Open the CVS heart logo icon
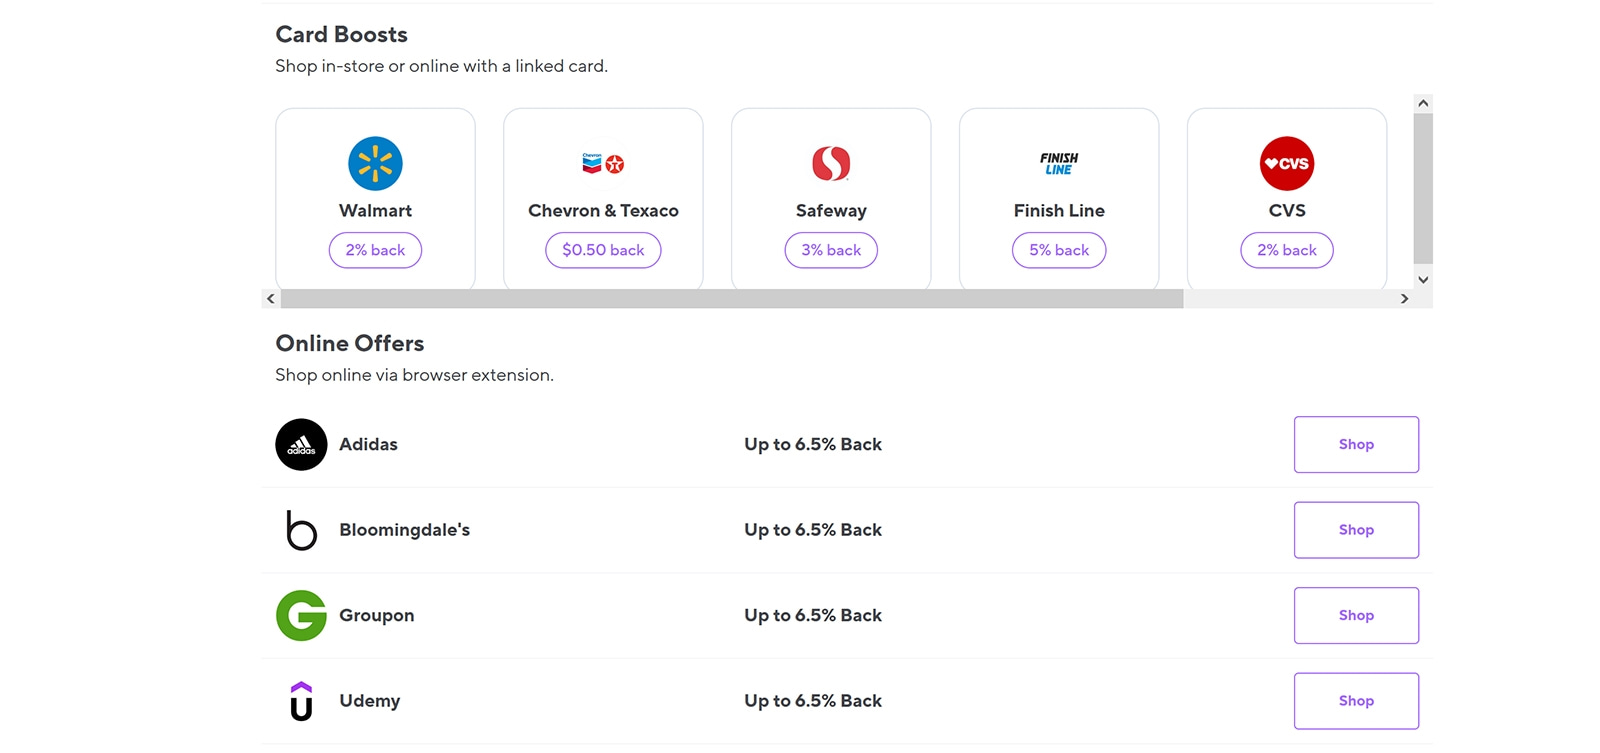 (x=1287, y=163)
